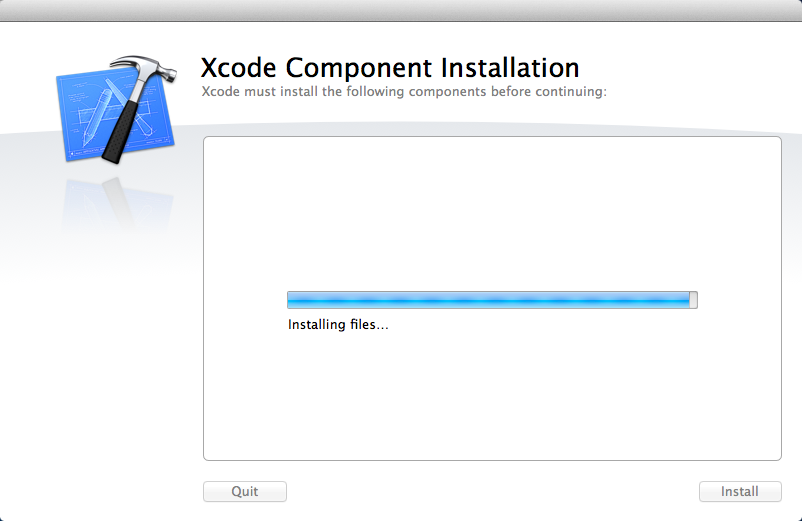Click the filled starting edge of the progress bar

point(290,300)
